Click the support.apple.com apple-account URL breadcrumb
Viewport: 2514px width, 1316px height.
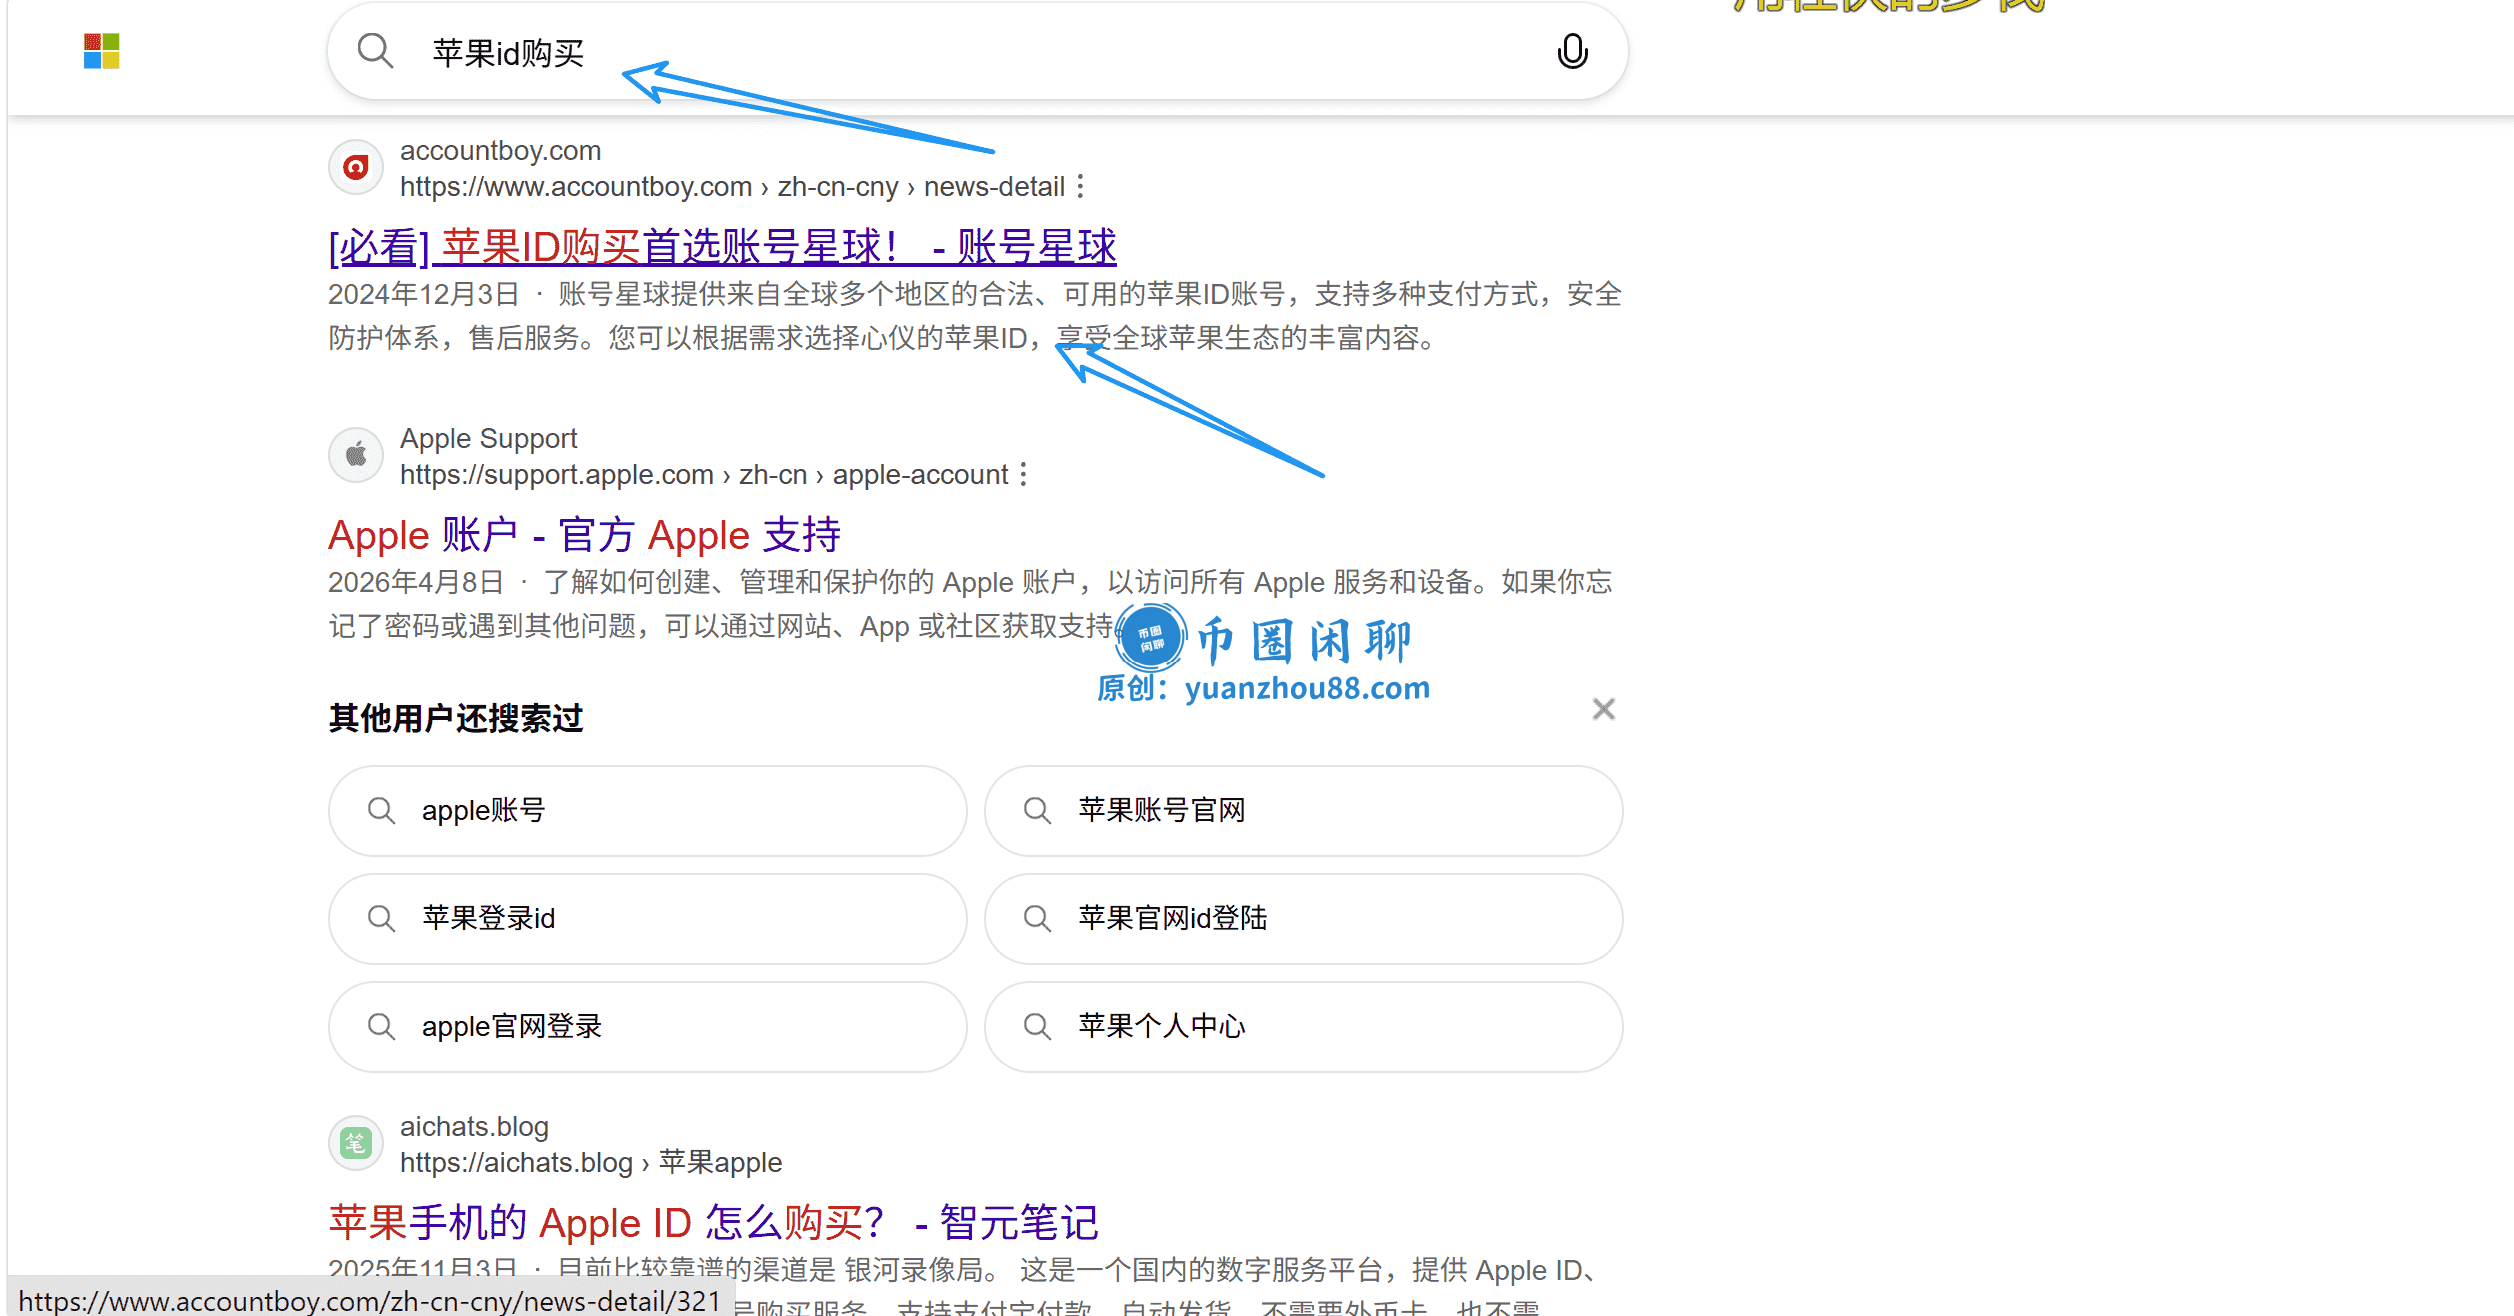(704, 475)
